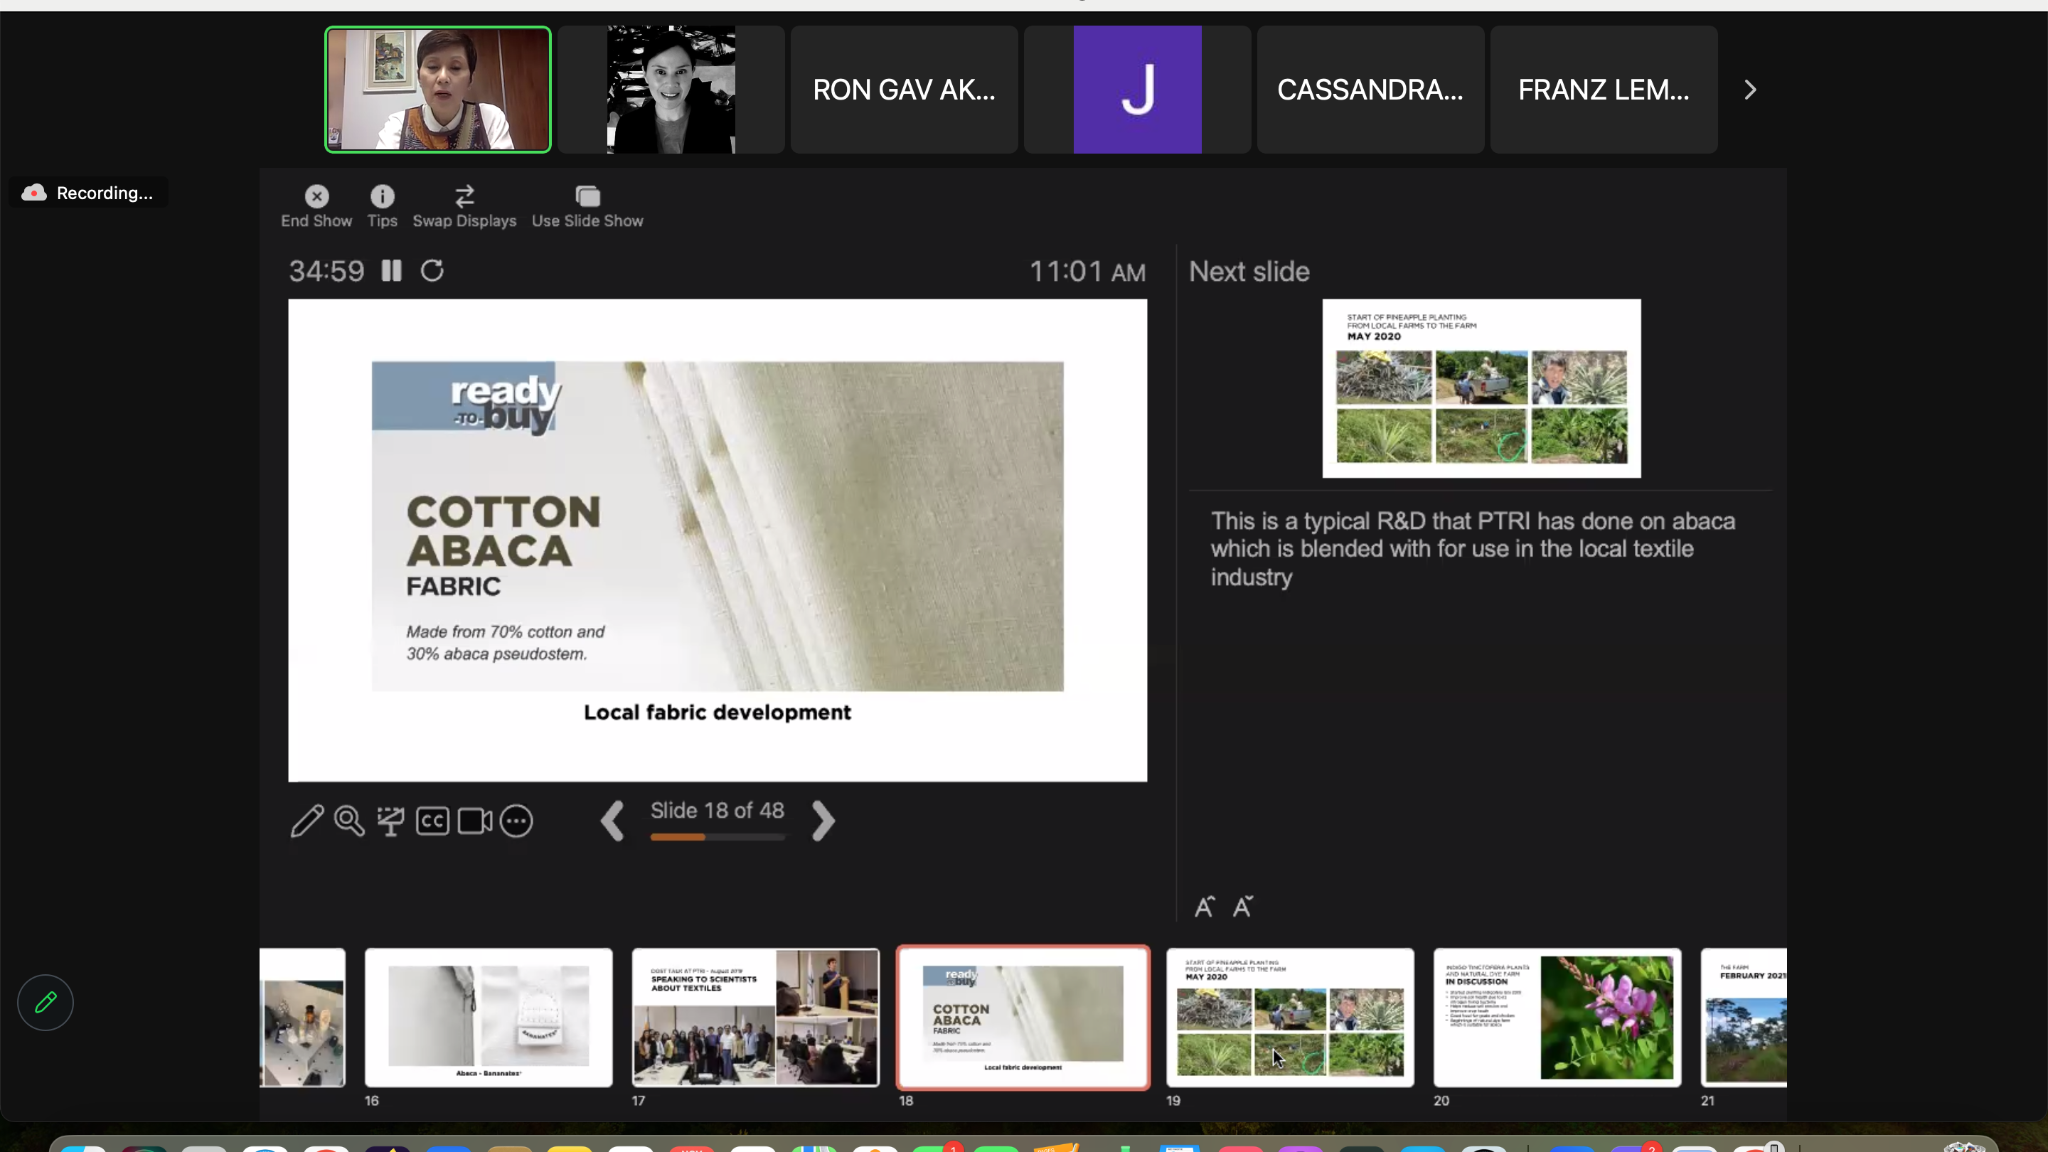Expand more participants with right chevron
Image resolution: width=2048 pixels, height=1152 pixels.
[1750, 90]
